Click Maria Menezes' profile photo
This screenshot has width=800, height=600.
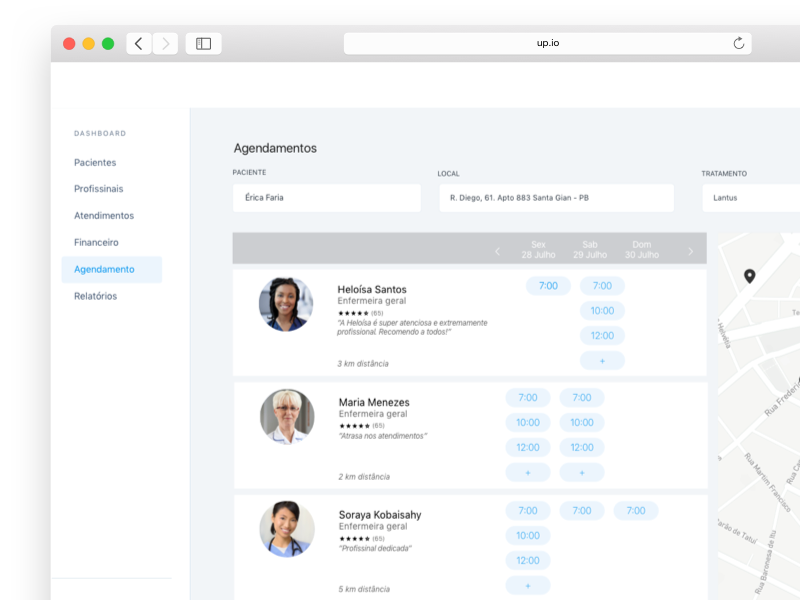[286, 416]
